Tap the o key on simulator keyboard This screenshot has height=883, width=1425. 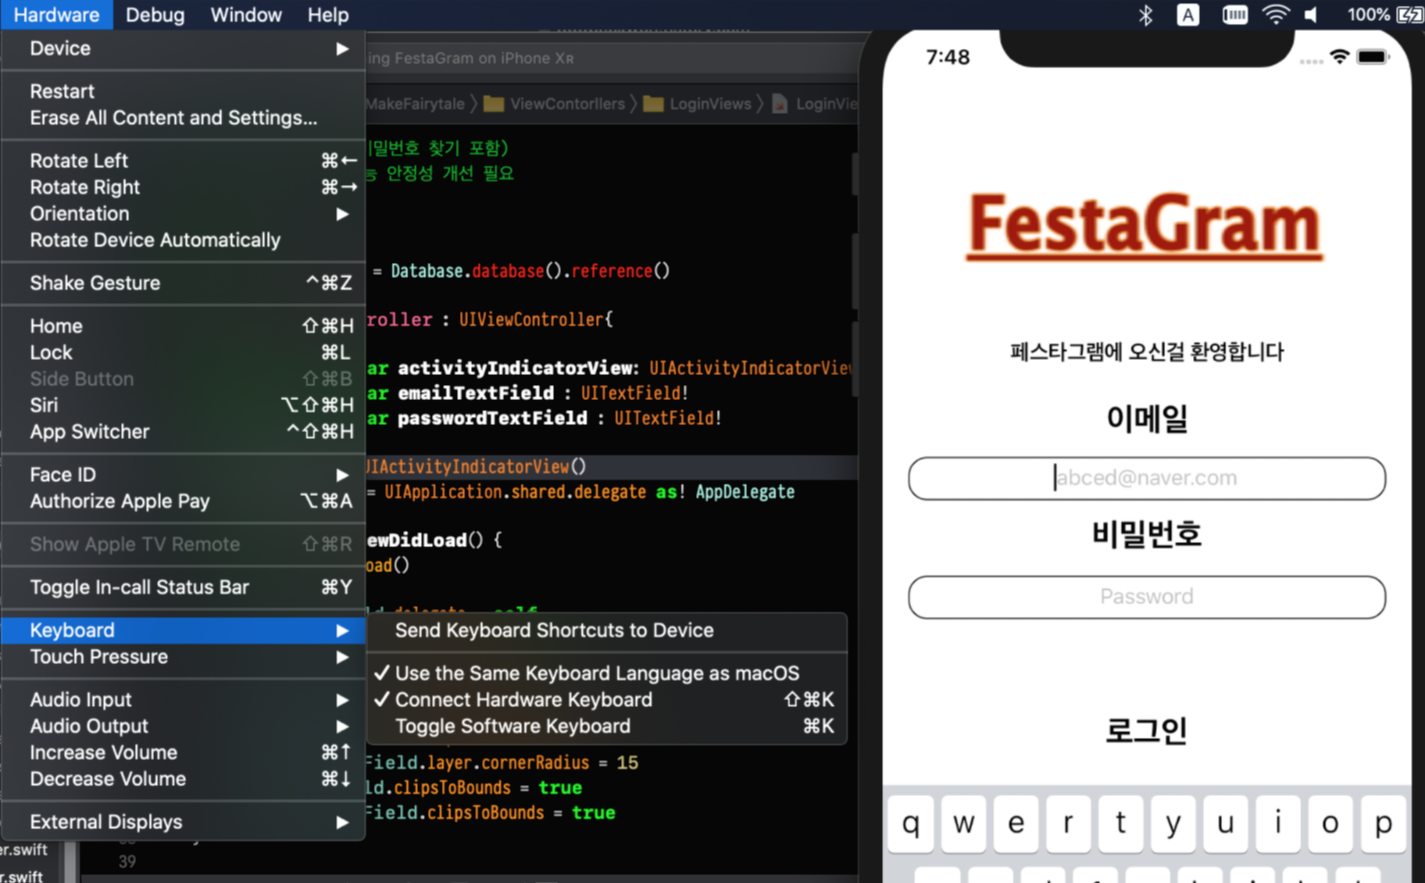(1330, 824)
